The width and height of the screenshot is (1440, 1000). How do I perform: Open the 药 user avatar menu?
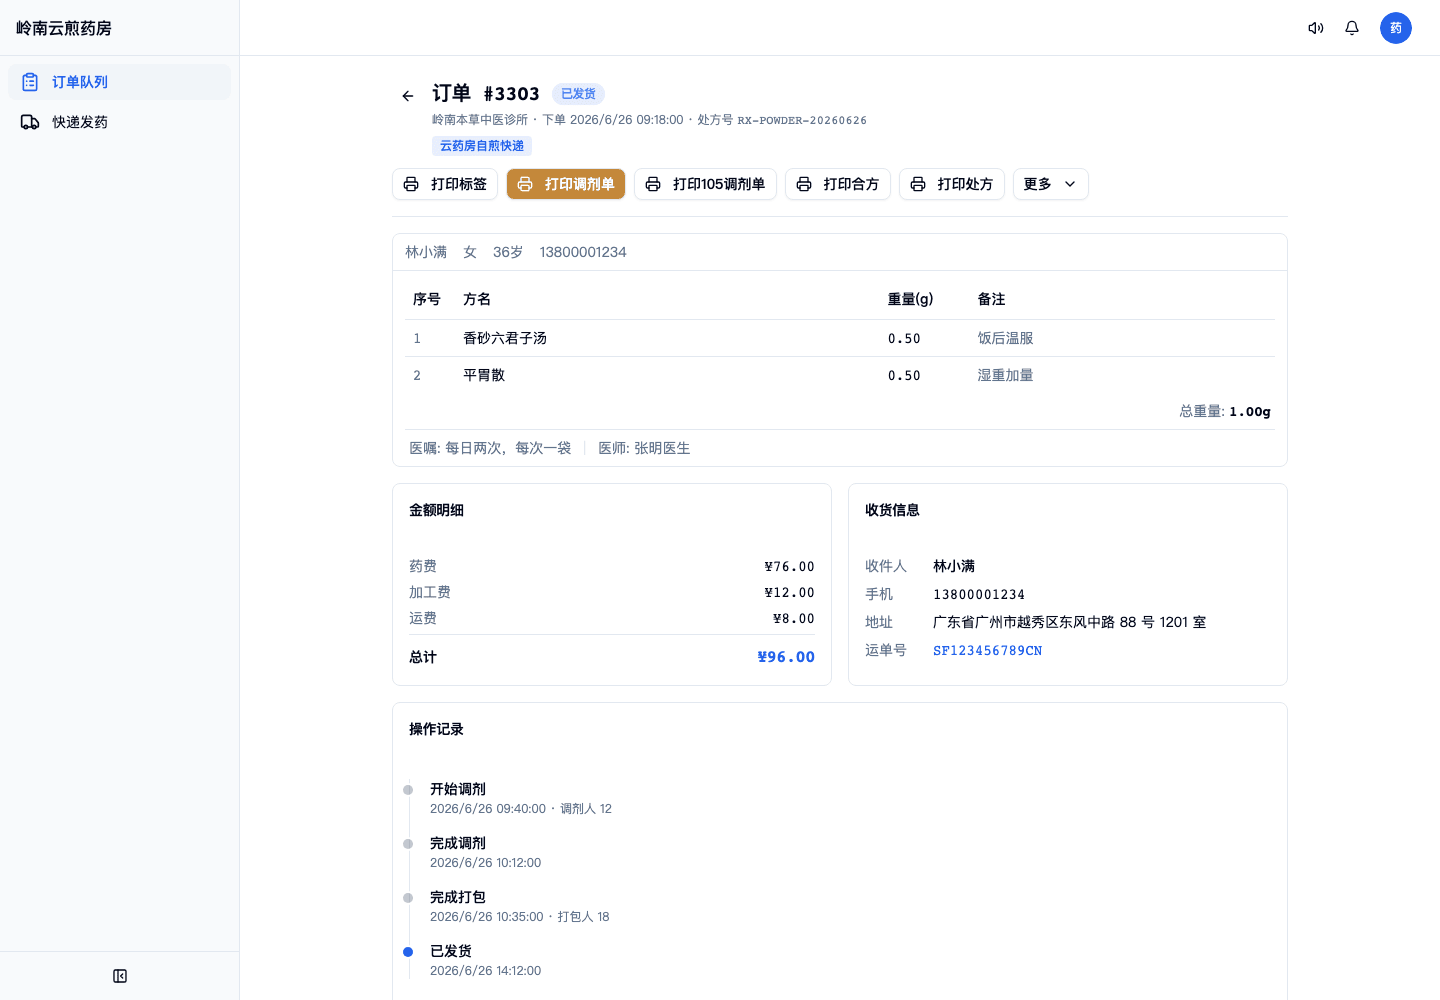1396,28
